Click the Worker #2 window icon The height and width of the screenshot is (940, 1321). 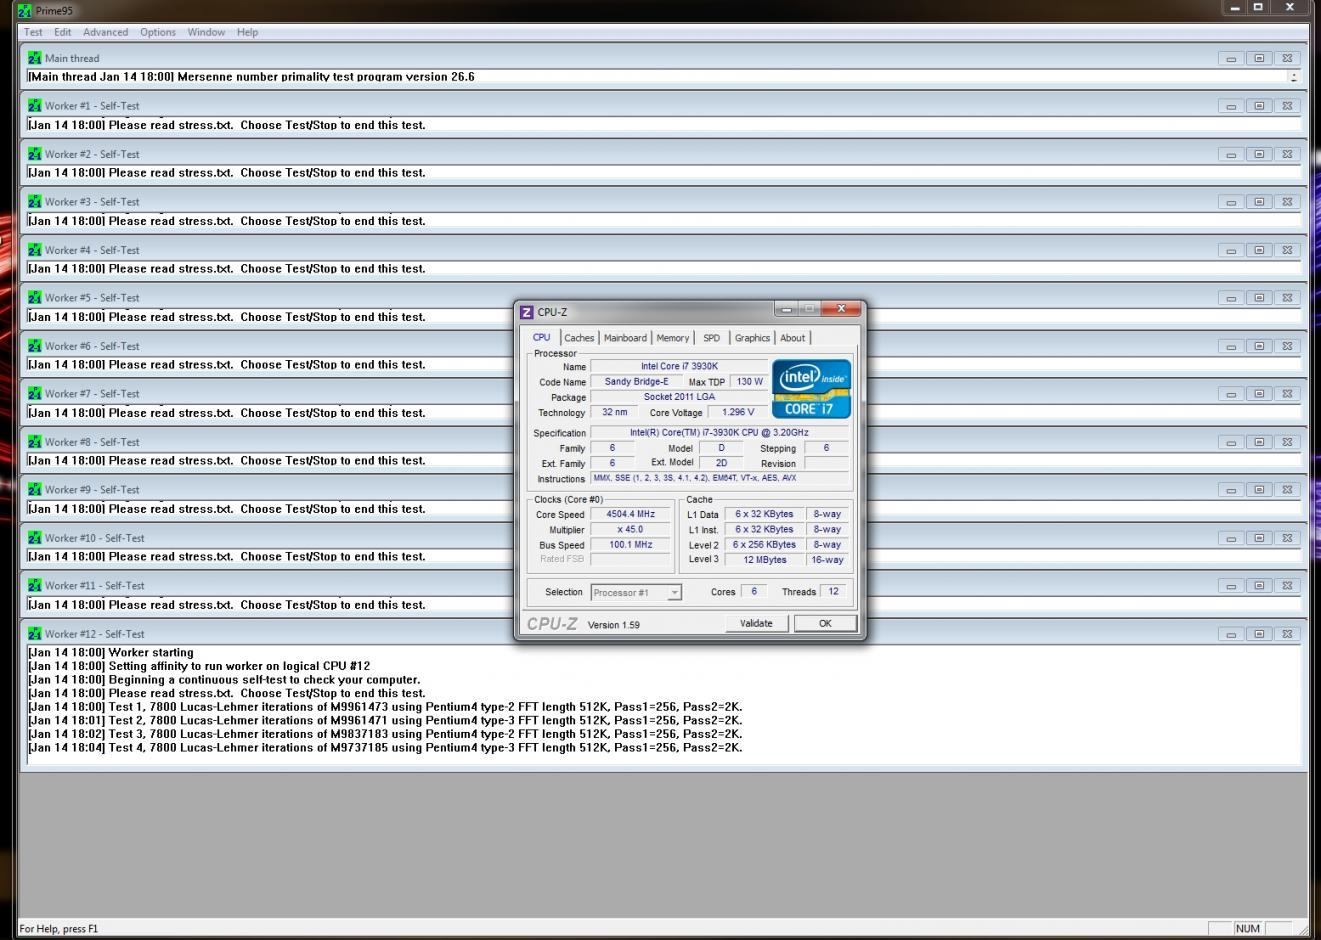(35, 154)
